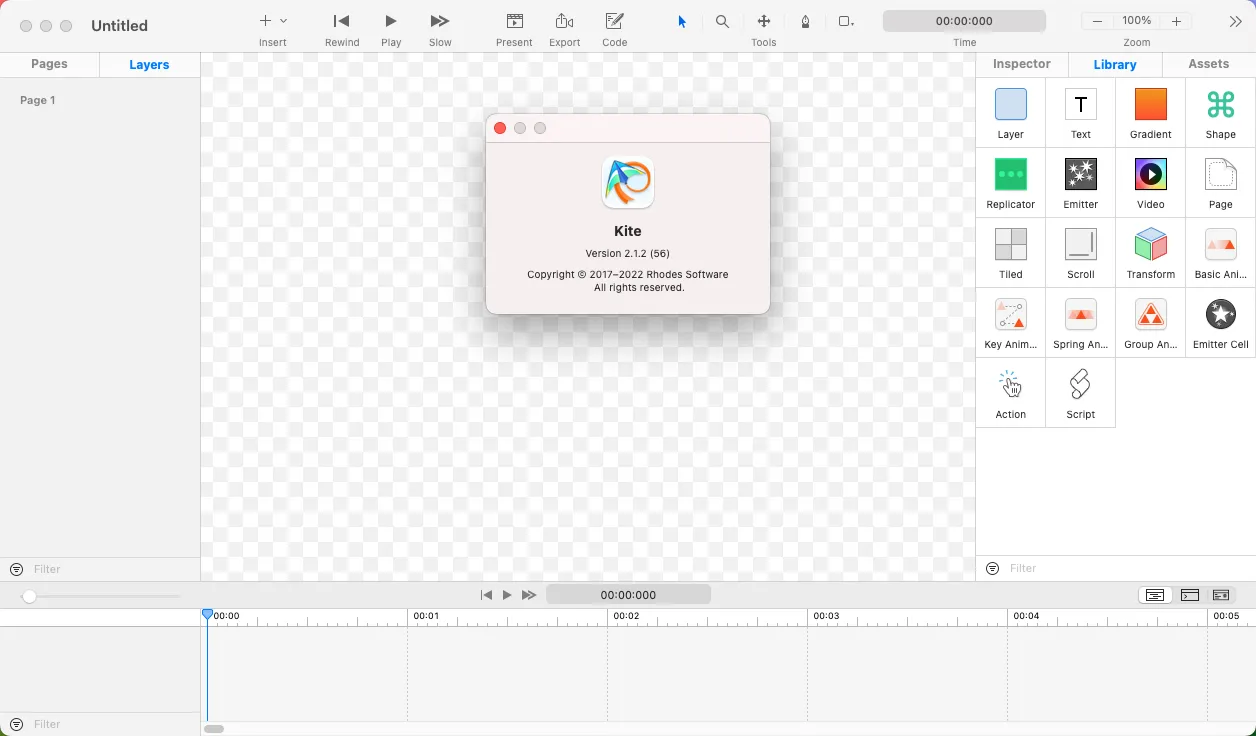Image resolution: width=1256 pixels, height=736 pixels.
Task: Click the 100% zoom value
Action: [x=1137, y=21]
